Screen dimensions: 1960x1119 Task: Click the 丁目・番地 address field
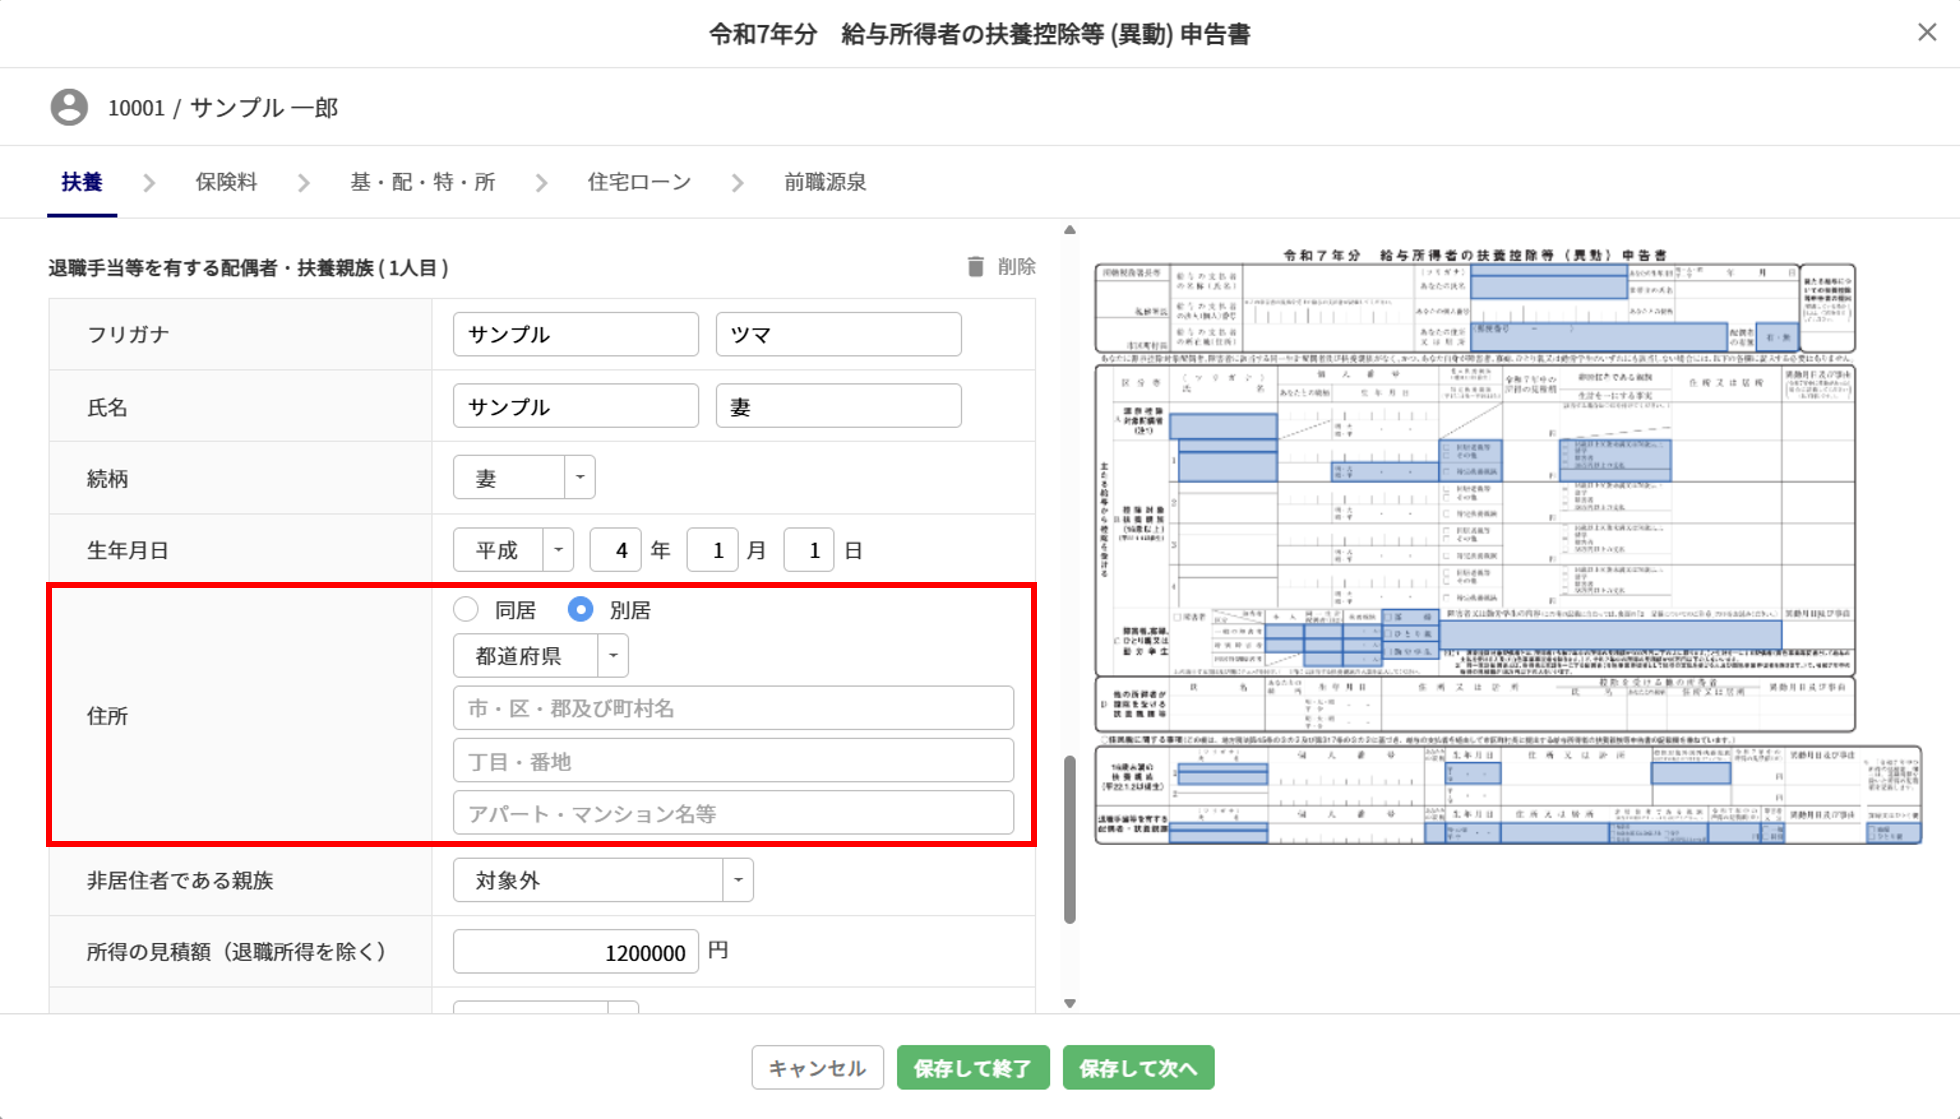tap(733, 761)
